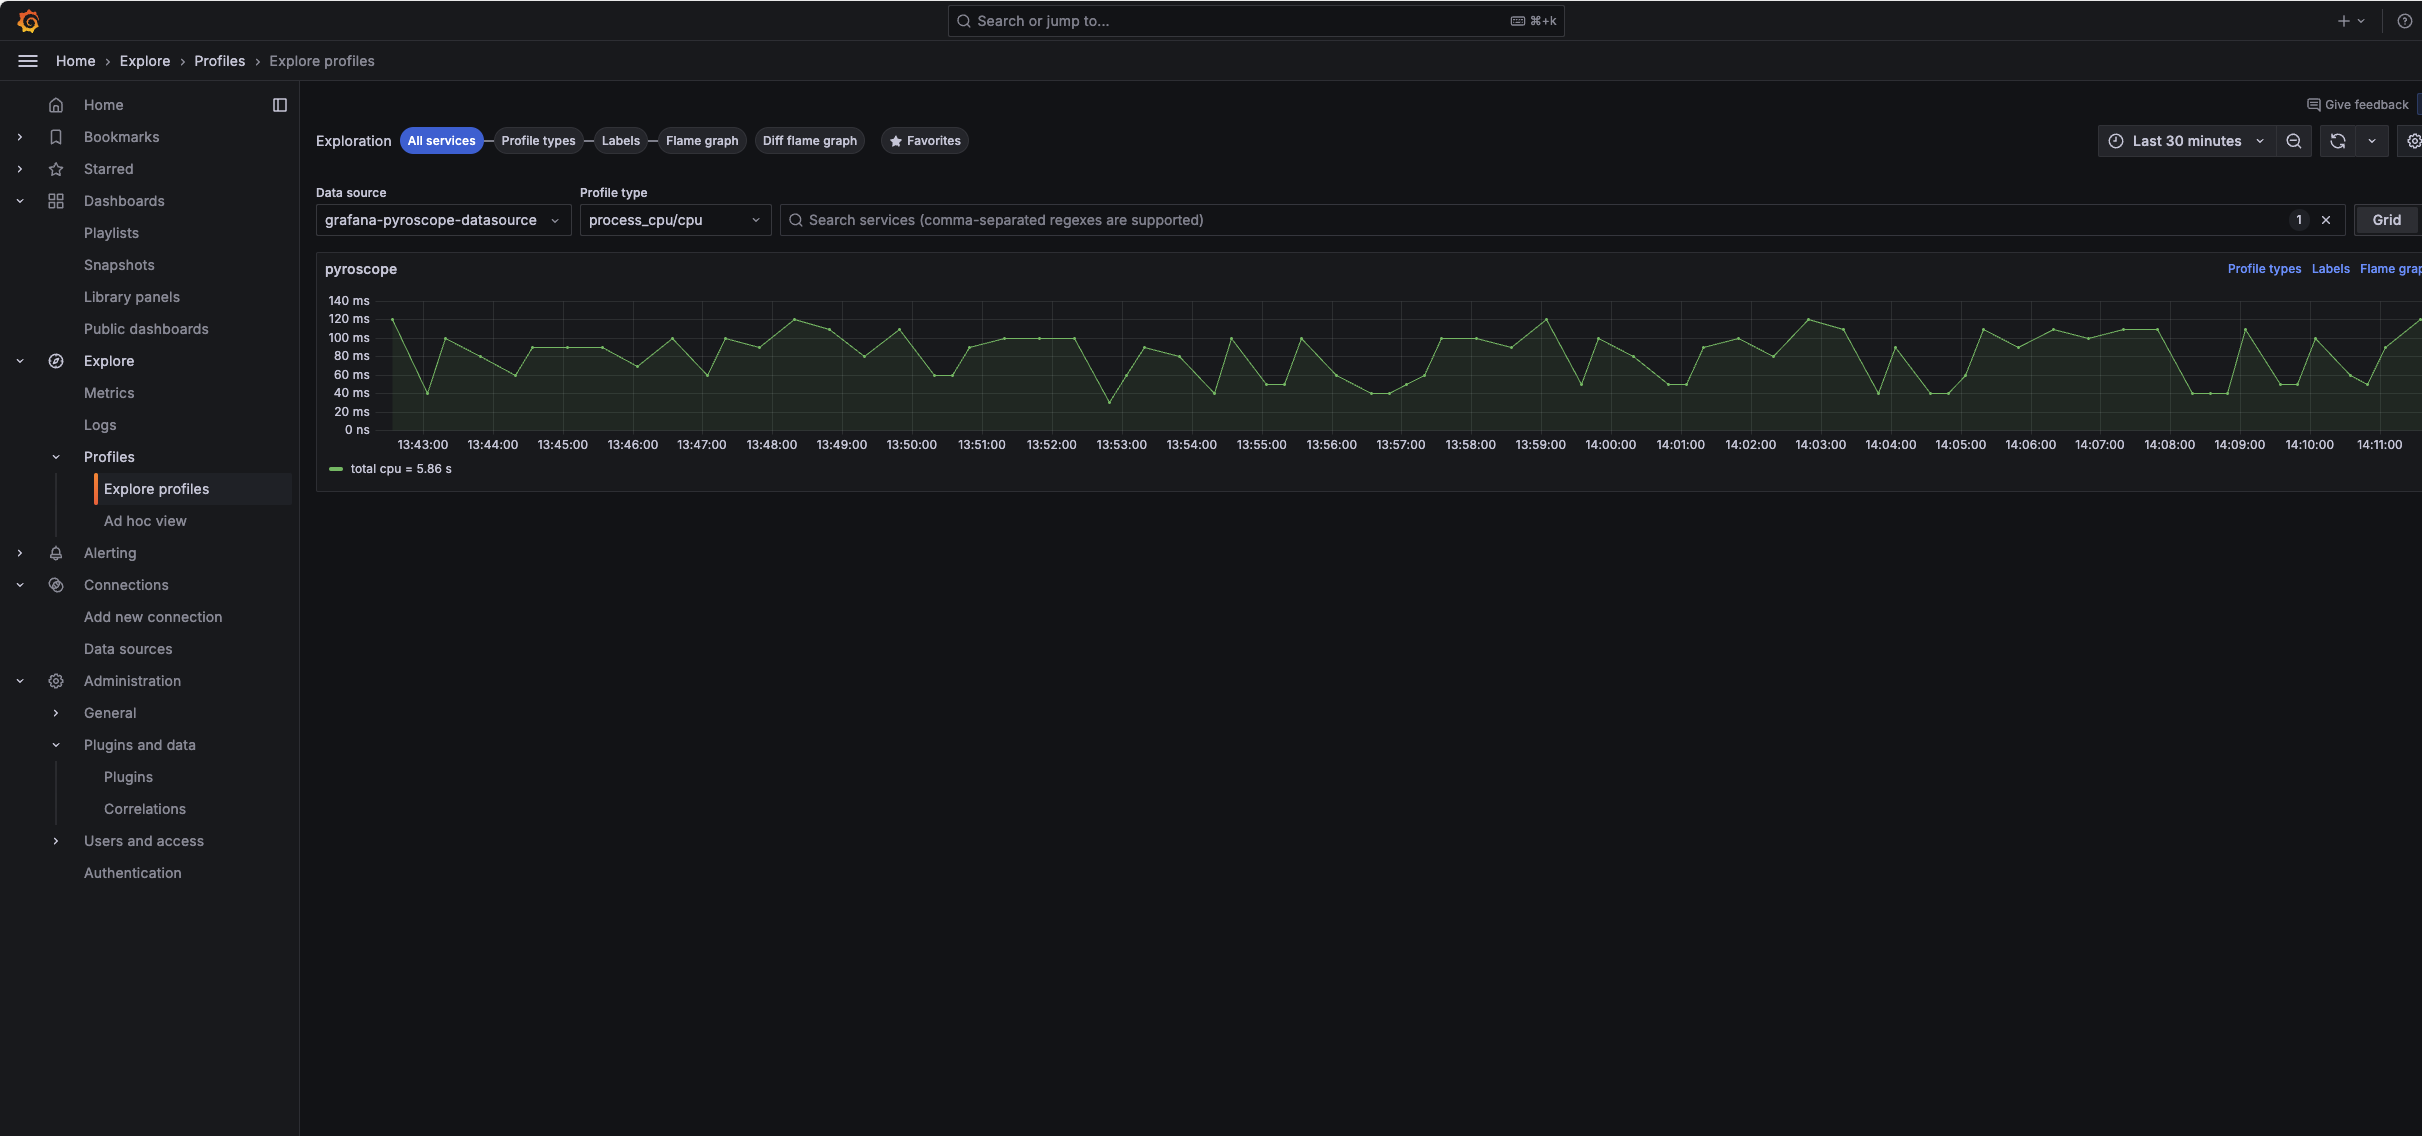
Task: Open the Grafana home icon
Action: pos(28,20)
